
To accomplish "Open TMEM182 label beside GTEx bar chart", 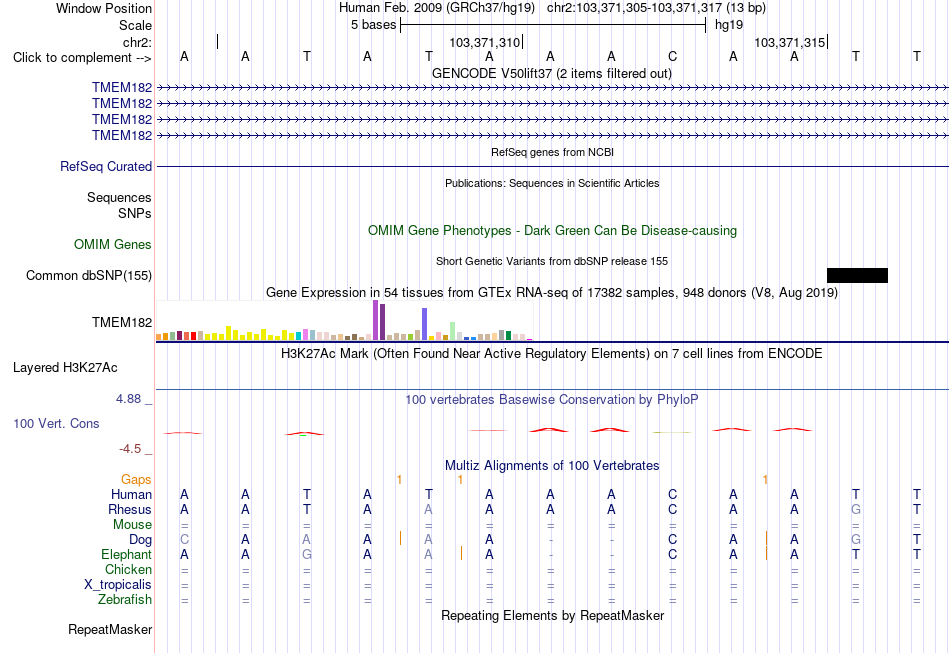I will coord(122,322).
